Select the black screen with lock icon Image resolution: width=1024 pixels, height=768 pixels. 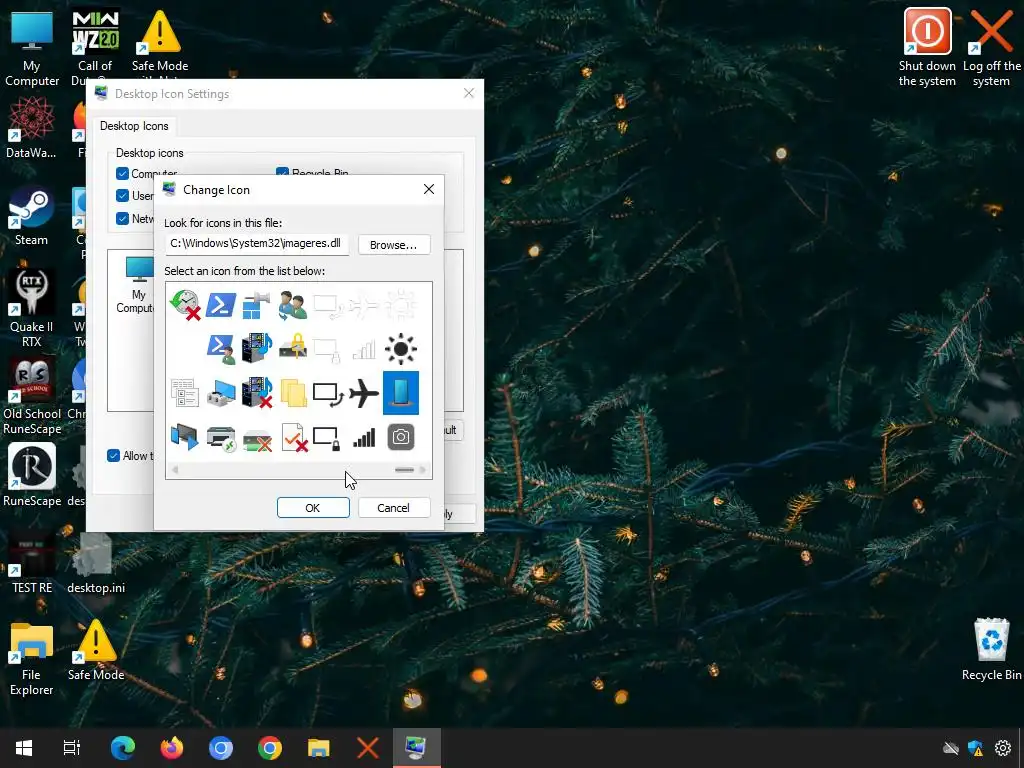coord(327,438)
